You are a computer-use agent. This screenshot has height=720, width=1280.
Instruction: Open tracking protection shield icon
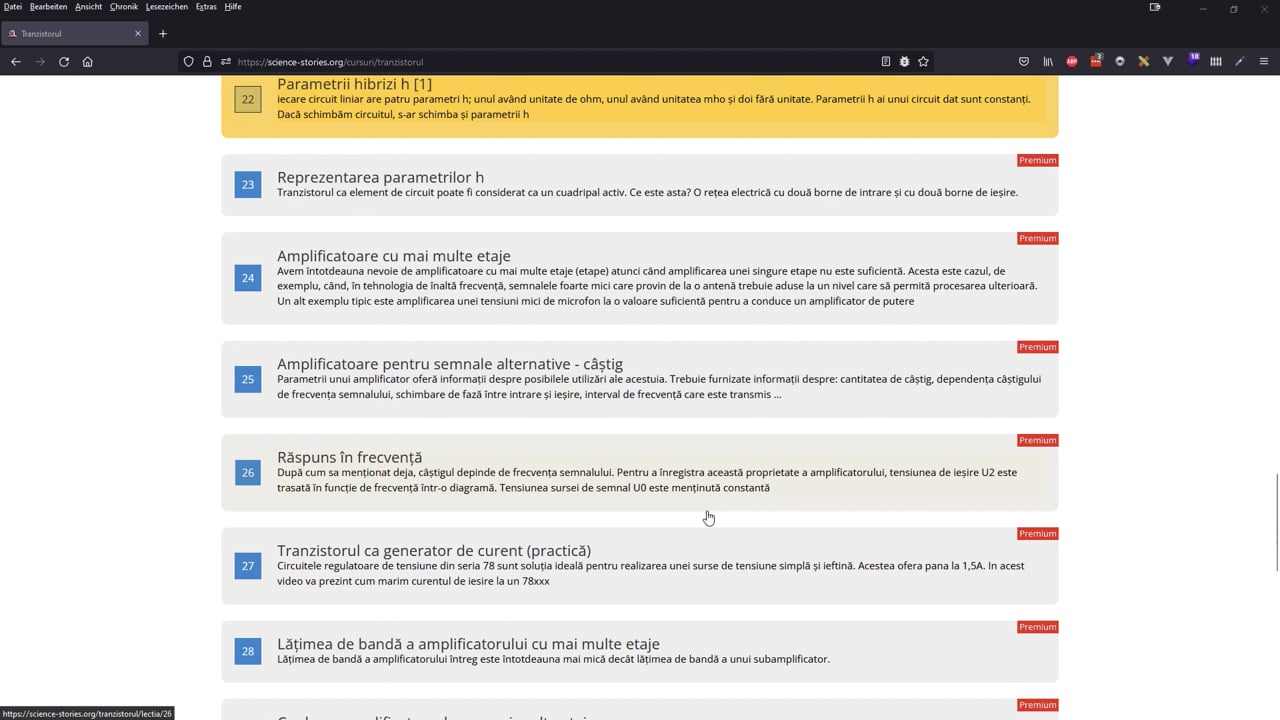(x=188, y=61)
